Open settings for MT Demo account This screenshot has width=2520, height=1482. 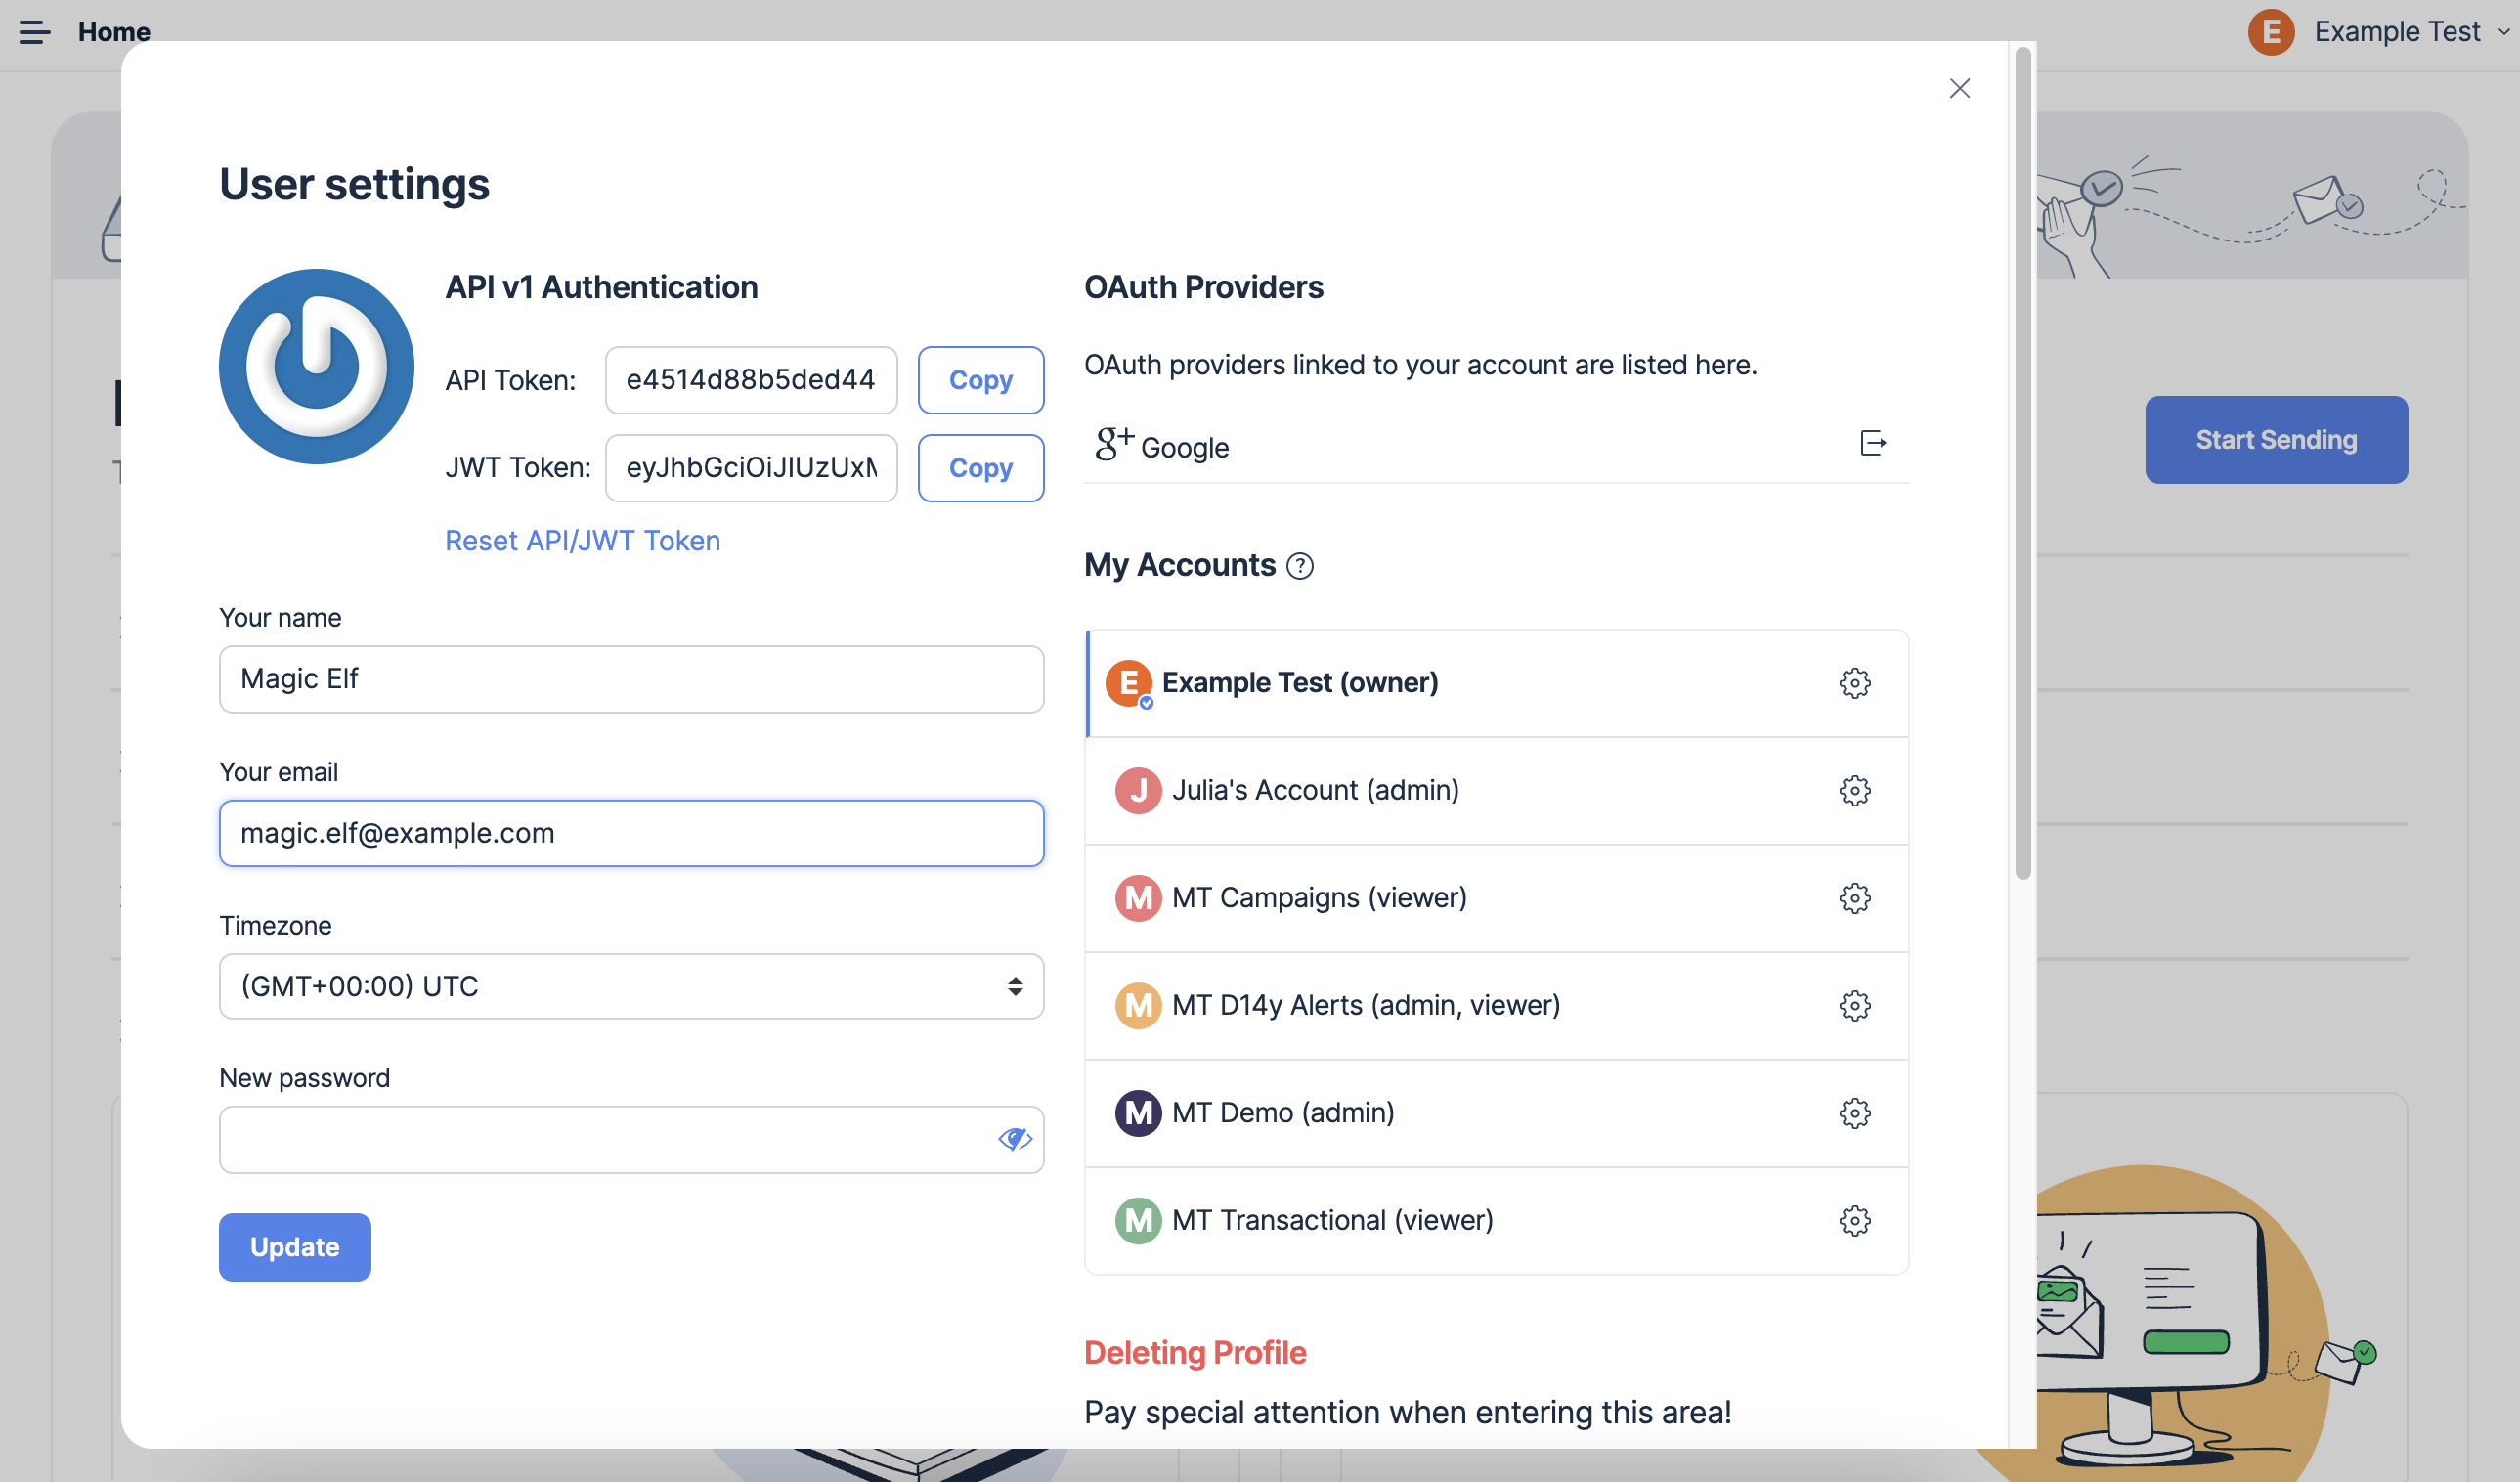tap(1855, 1113)
